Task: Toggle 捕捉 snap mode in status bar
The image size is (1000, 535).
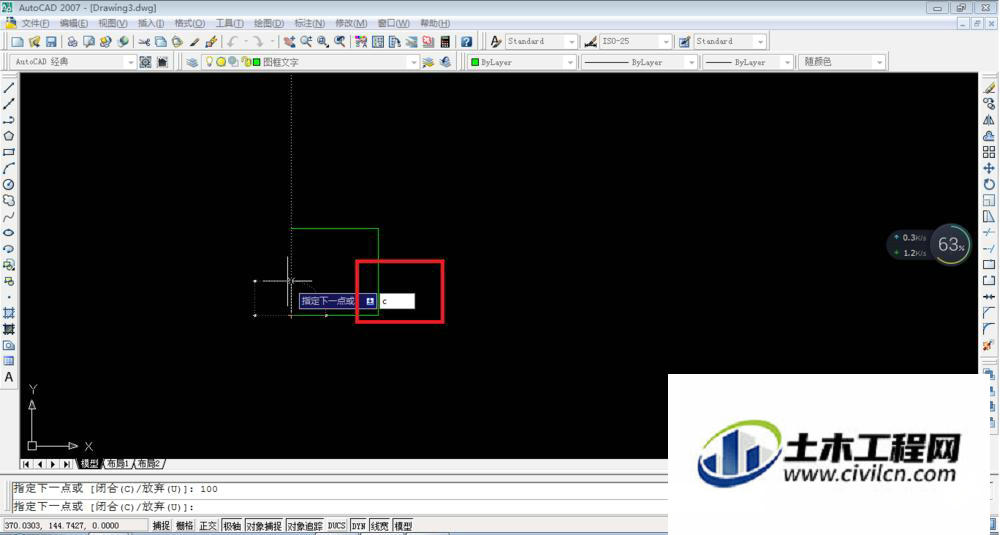Action: click(x=161, y=526)
